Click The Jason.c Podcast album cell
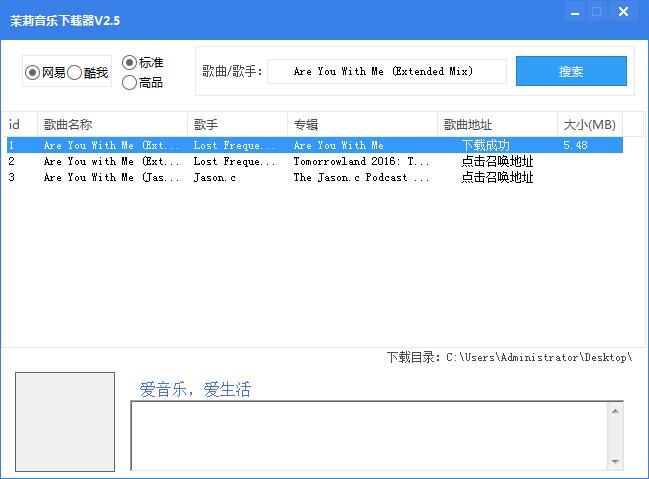649x479 pixels. (361, 178)
